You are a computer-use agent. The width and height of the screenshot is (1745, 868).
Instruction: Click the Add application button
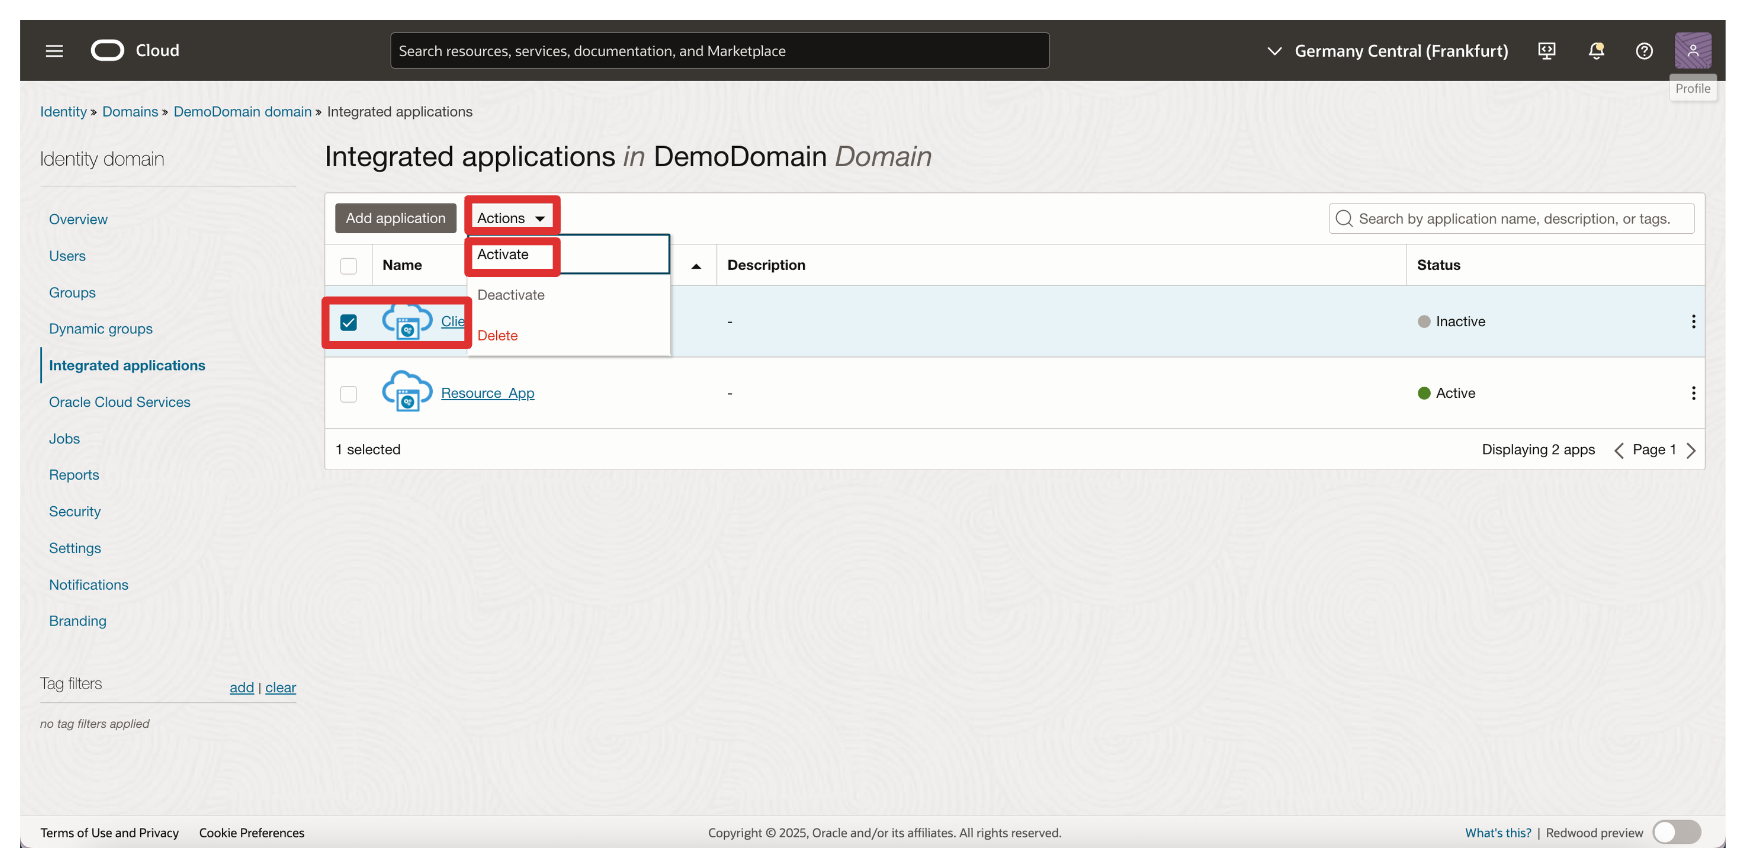(396, 218)
